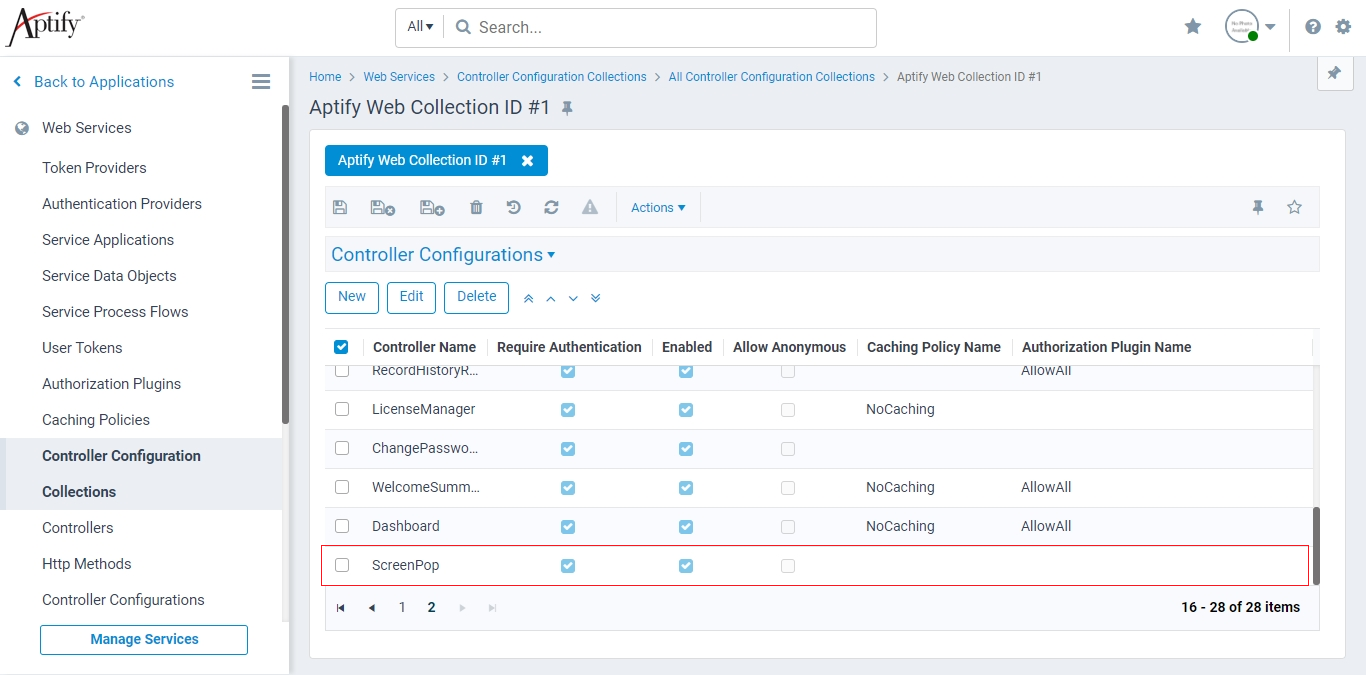
Task: Click the pin button at the top right corner
Action: click(x=1334, y=74)
